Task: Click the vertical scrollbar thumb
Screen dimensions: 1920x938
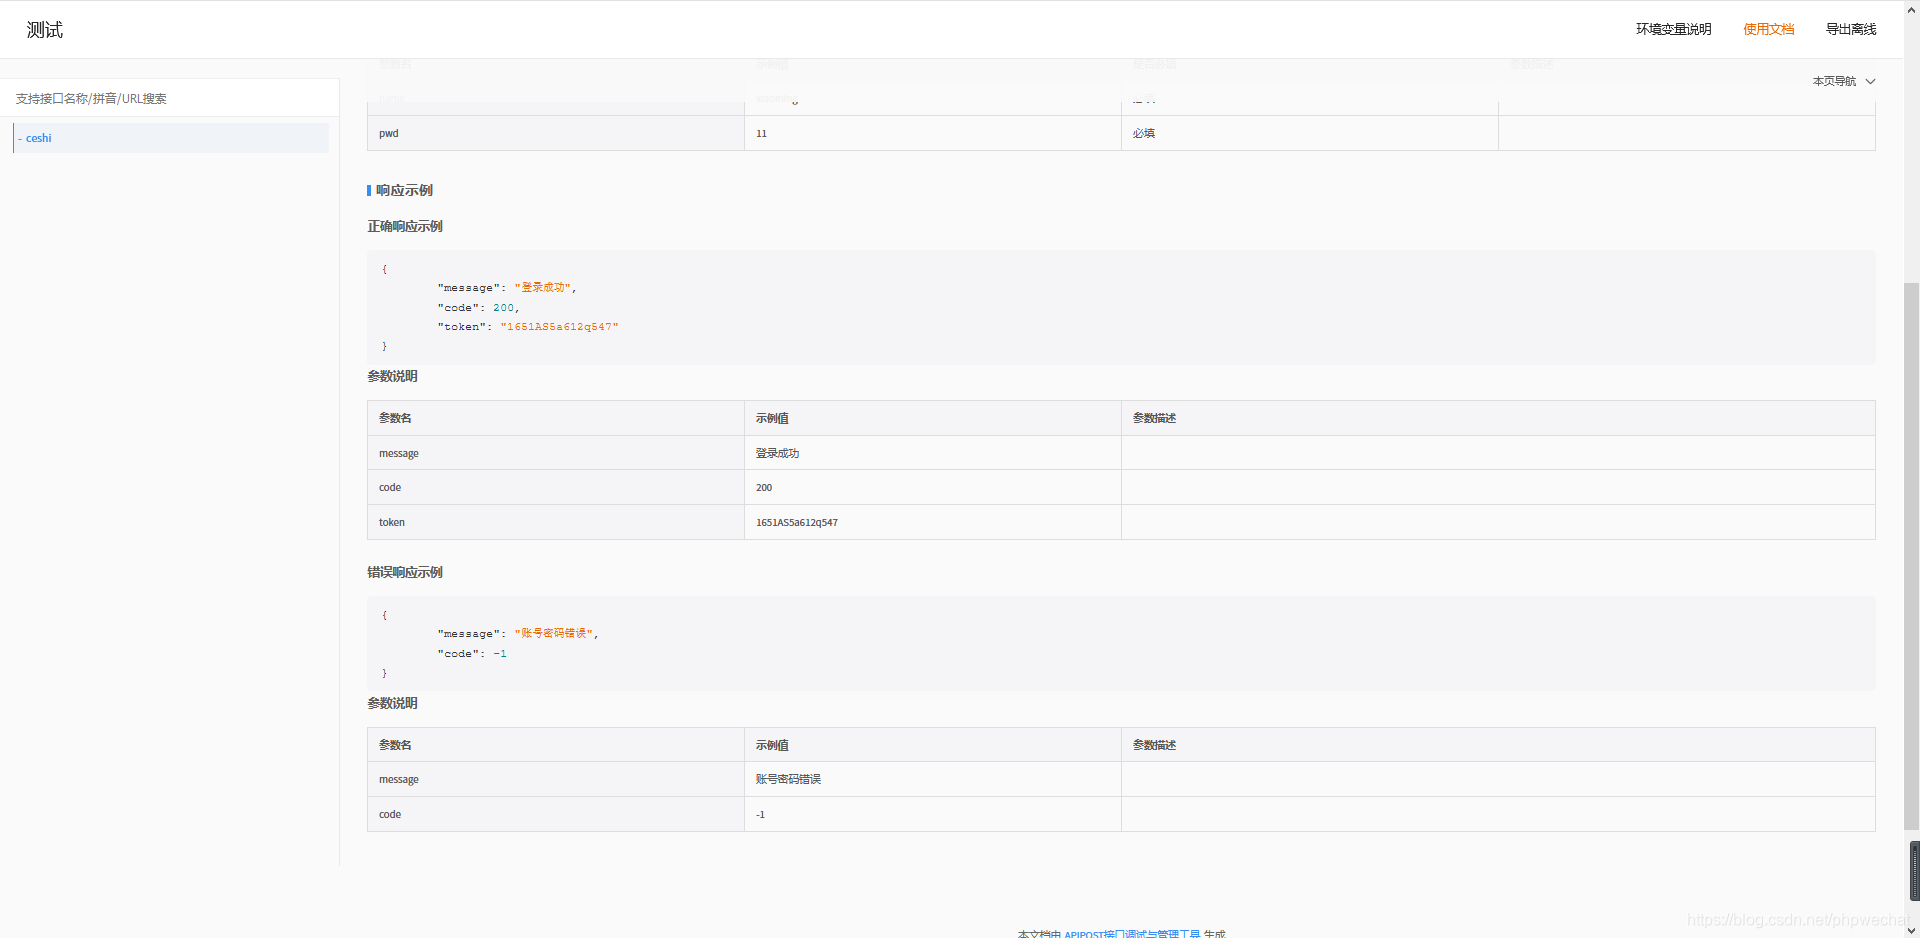Action: 1911,555
